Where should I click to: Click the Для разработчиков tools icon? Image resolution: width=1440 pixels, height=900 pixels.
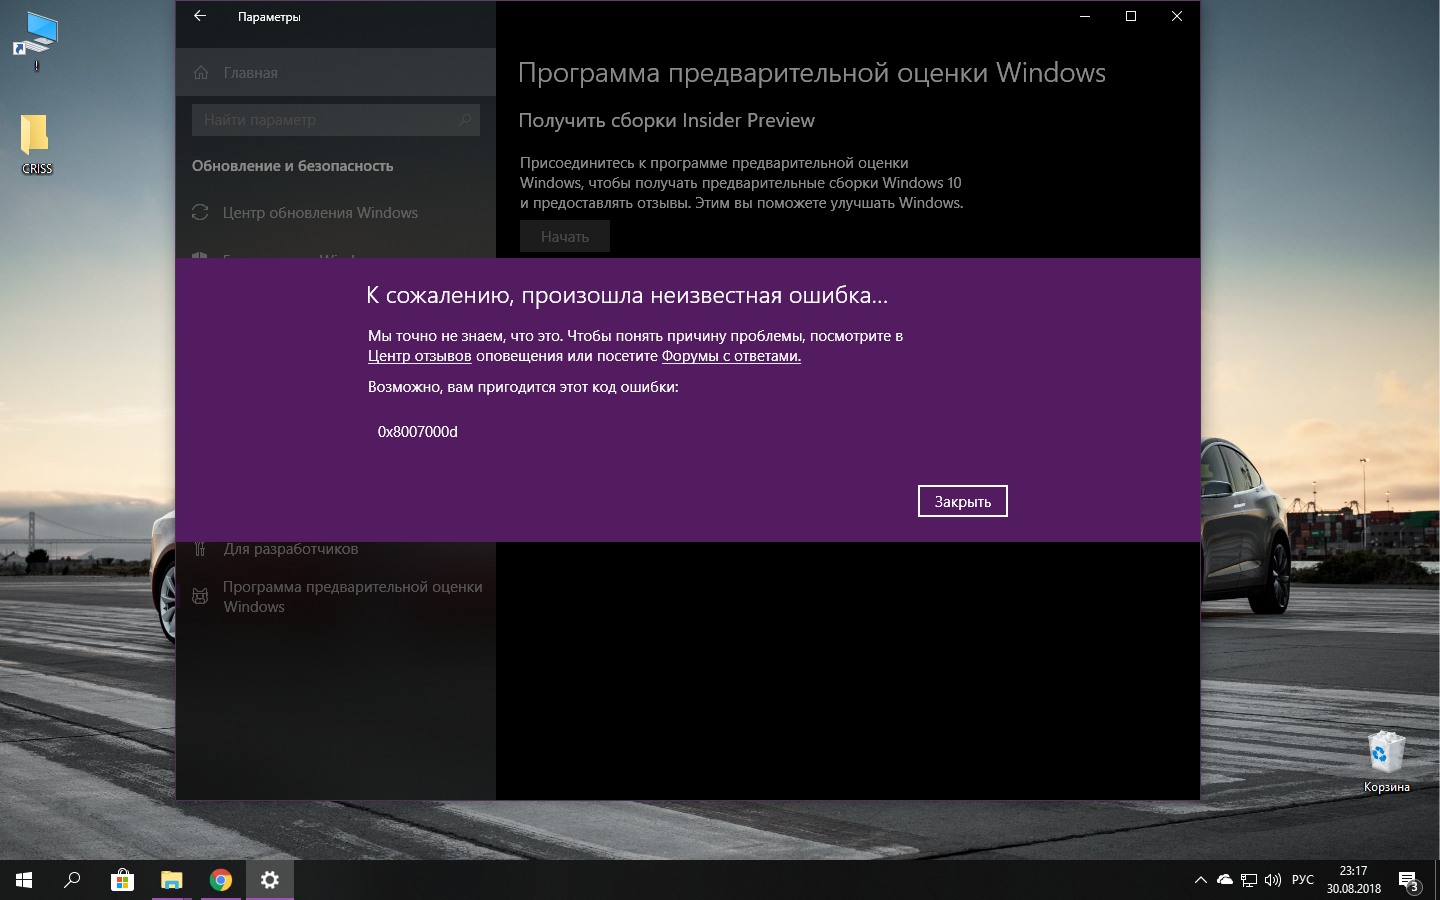point(200,548)
